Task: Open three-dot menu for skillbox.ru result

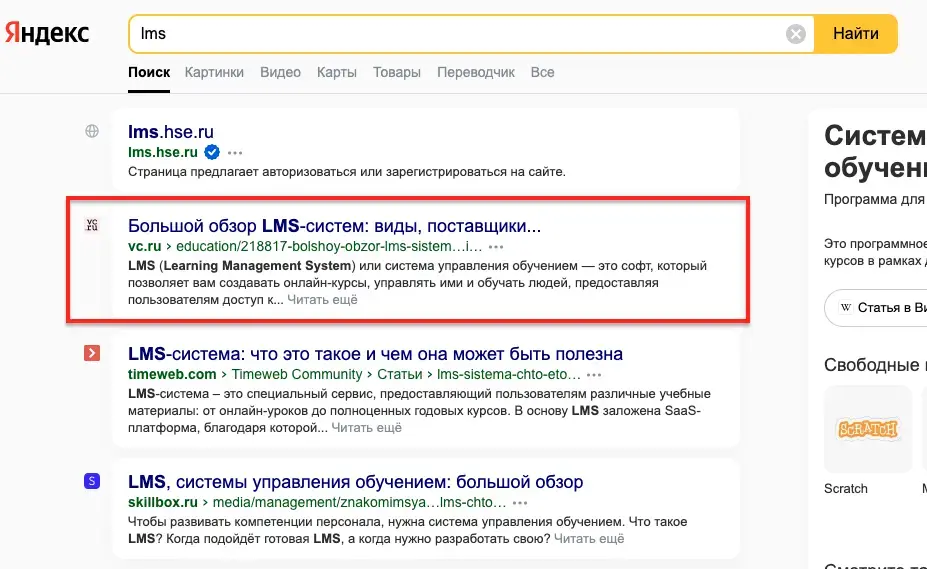Action: click(520, 502)
